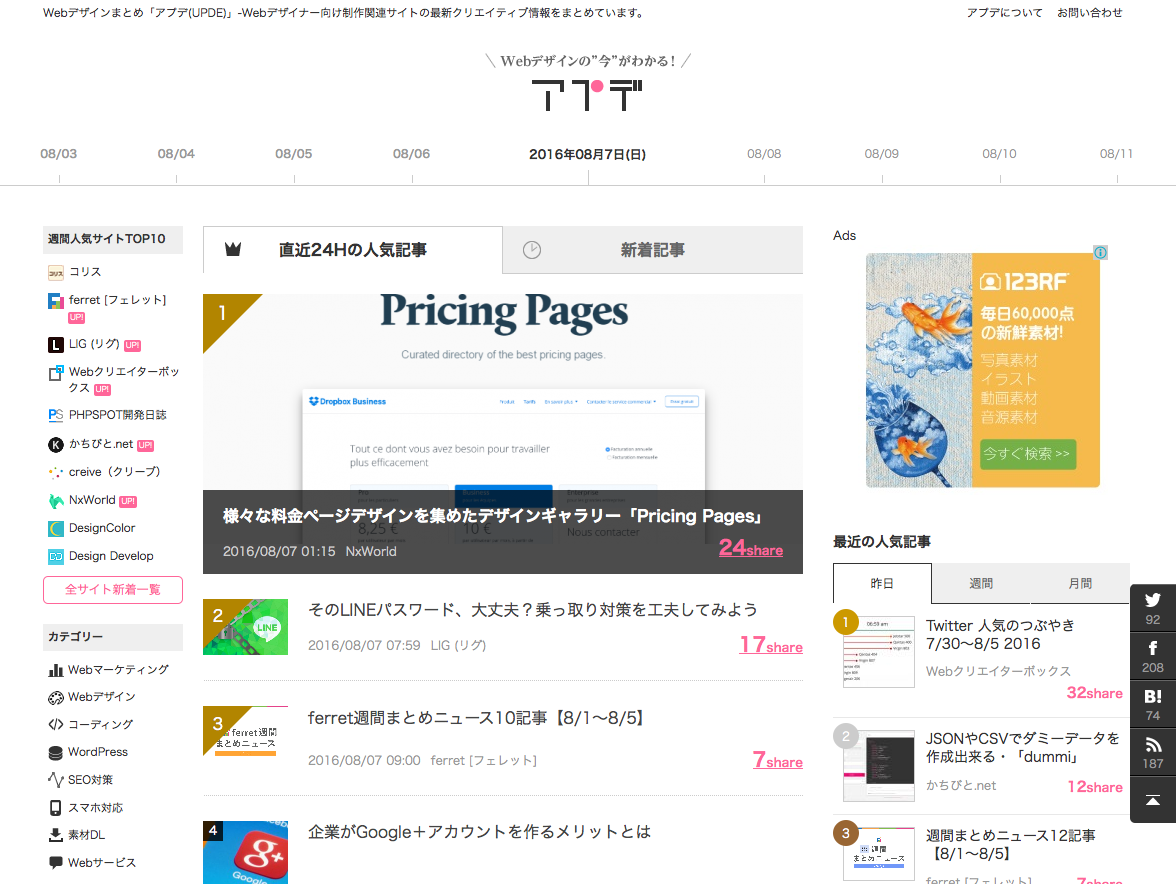Open the 週間 popular articles tab
Screen dimensions: 1176x884
[980, 582]
